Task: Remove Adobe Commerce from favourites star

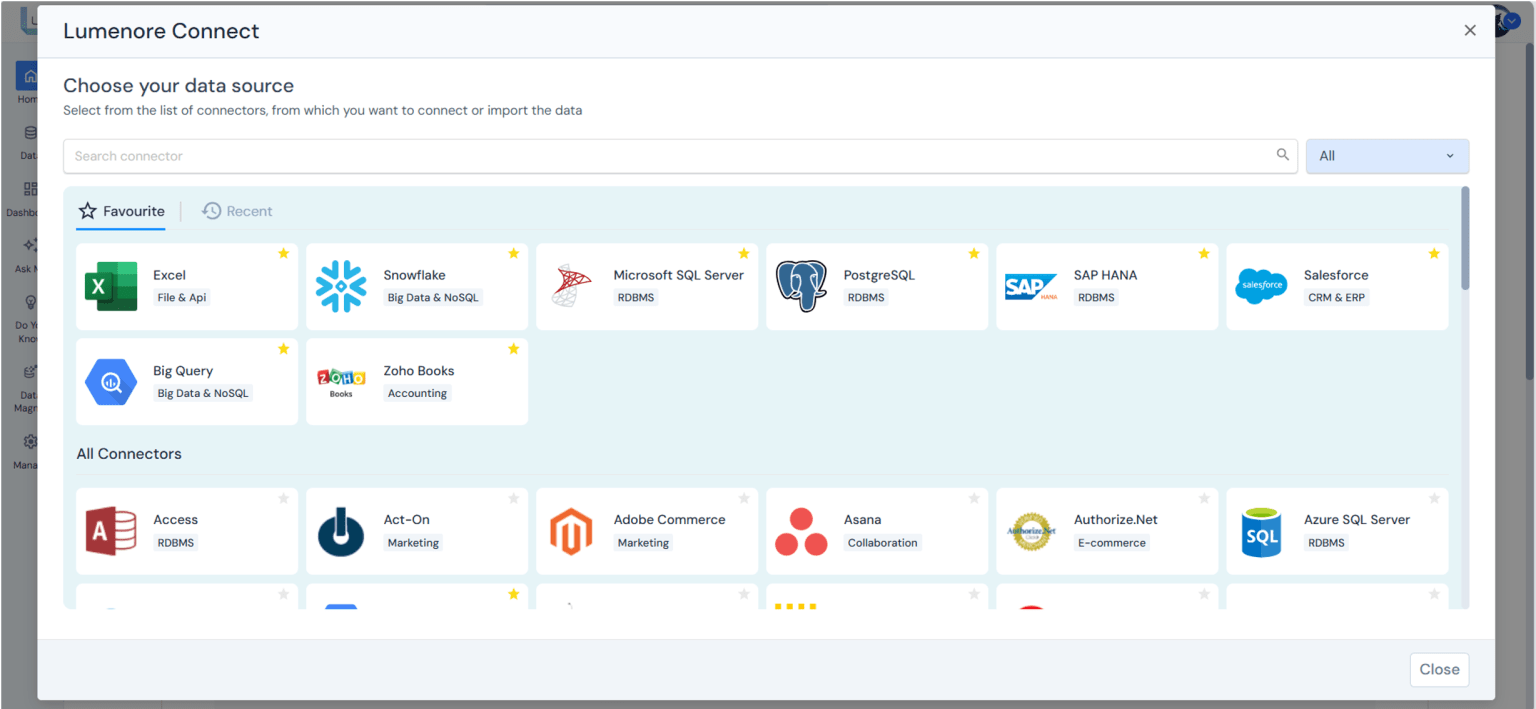Action: coord(743,497)
